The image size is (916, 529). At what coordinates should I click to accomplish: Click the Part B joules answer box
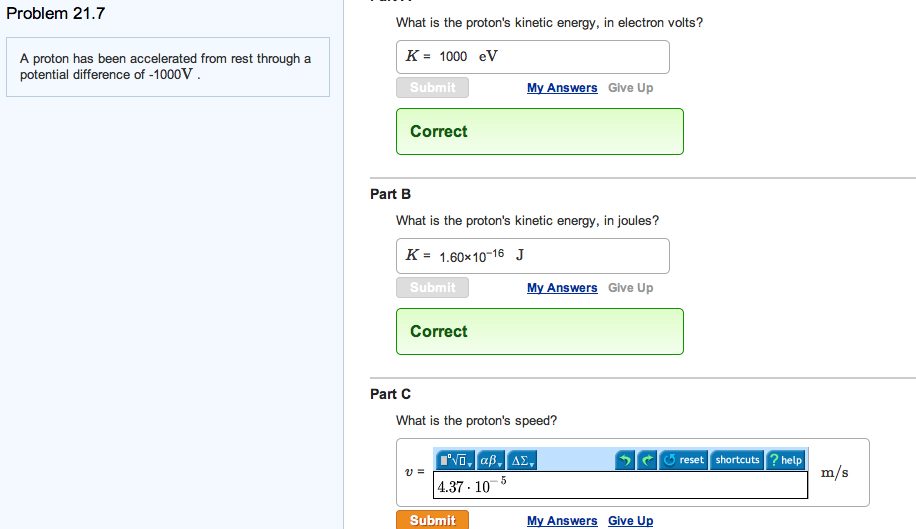pos(532,256)
